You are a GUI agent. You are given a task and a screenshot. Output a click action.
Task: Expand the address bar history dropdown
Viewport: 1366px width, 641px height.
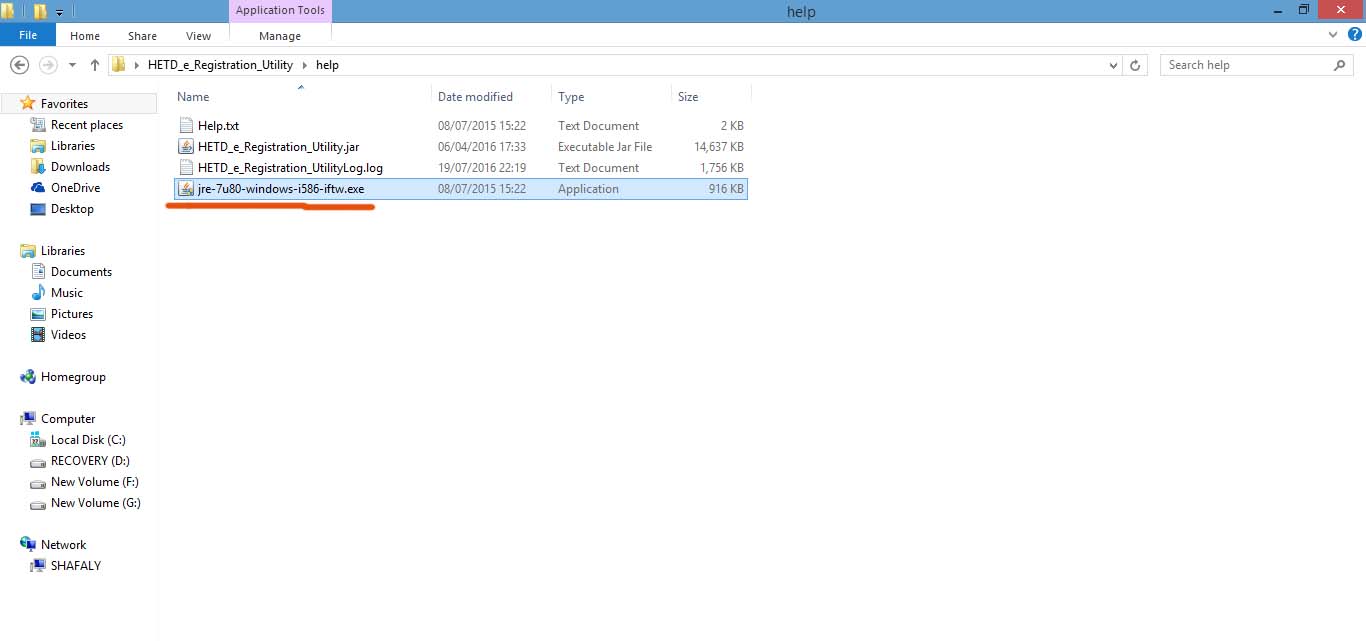coord(1114,65)
